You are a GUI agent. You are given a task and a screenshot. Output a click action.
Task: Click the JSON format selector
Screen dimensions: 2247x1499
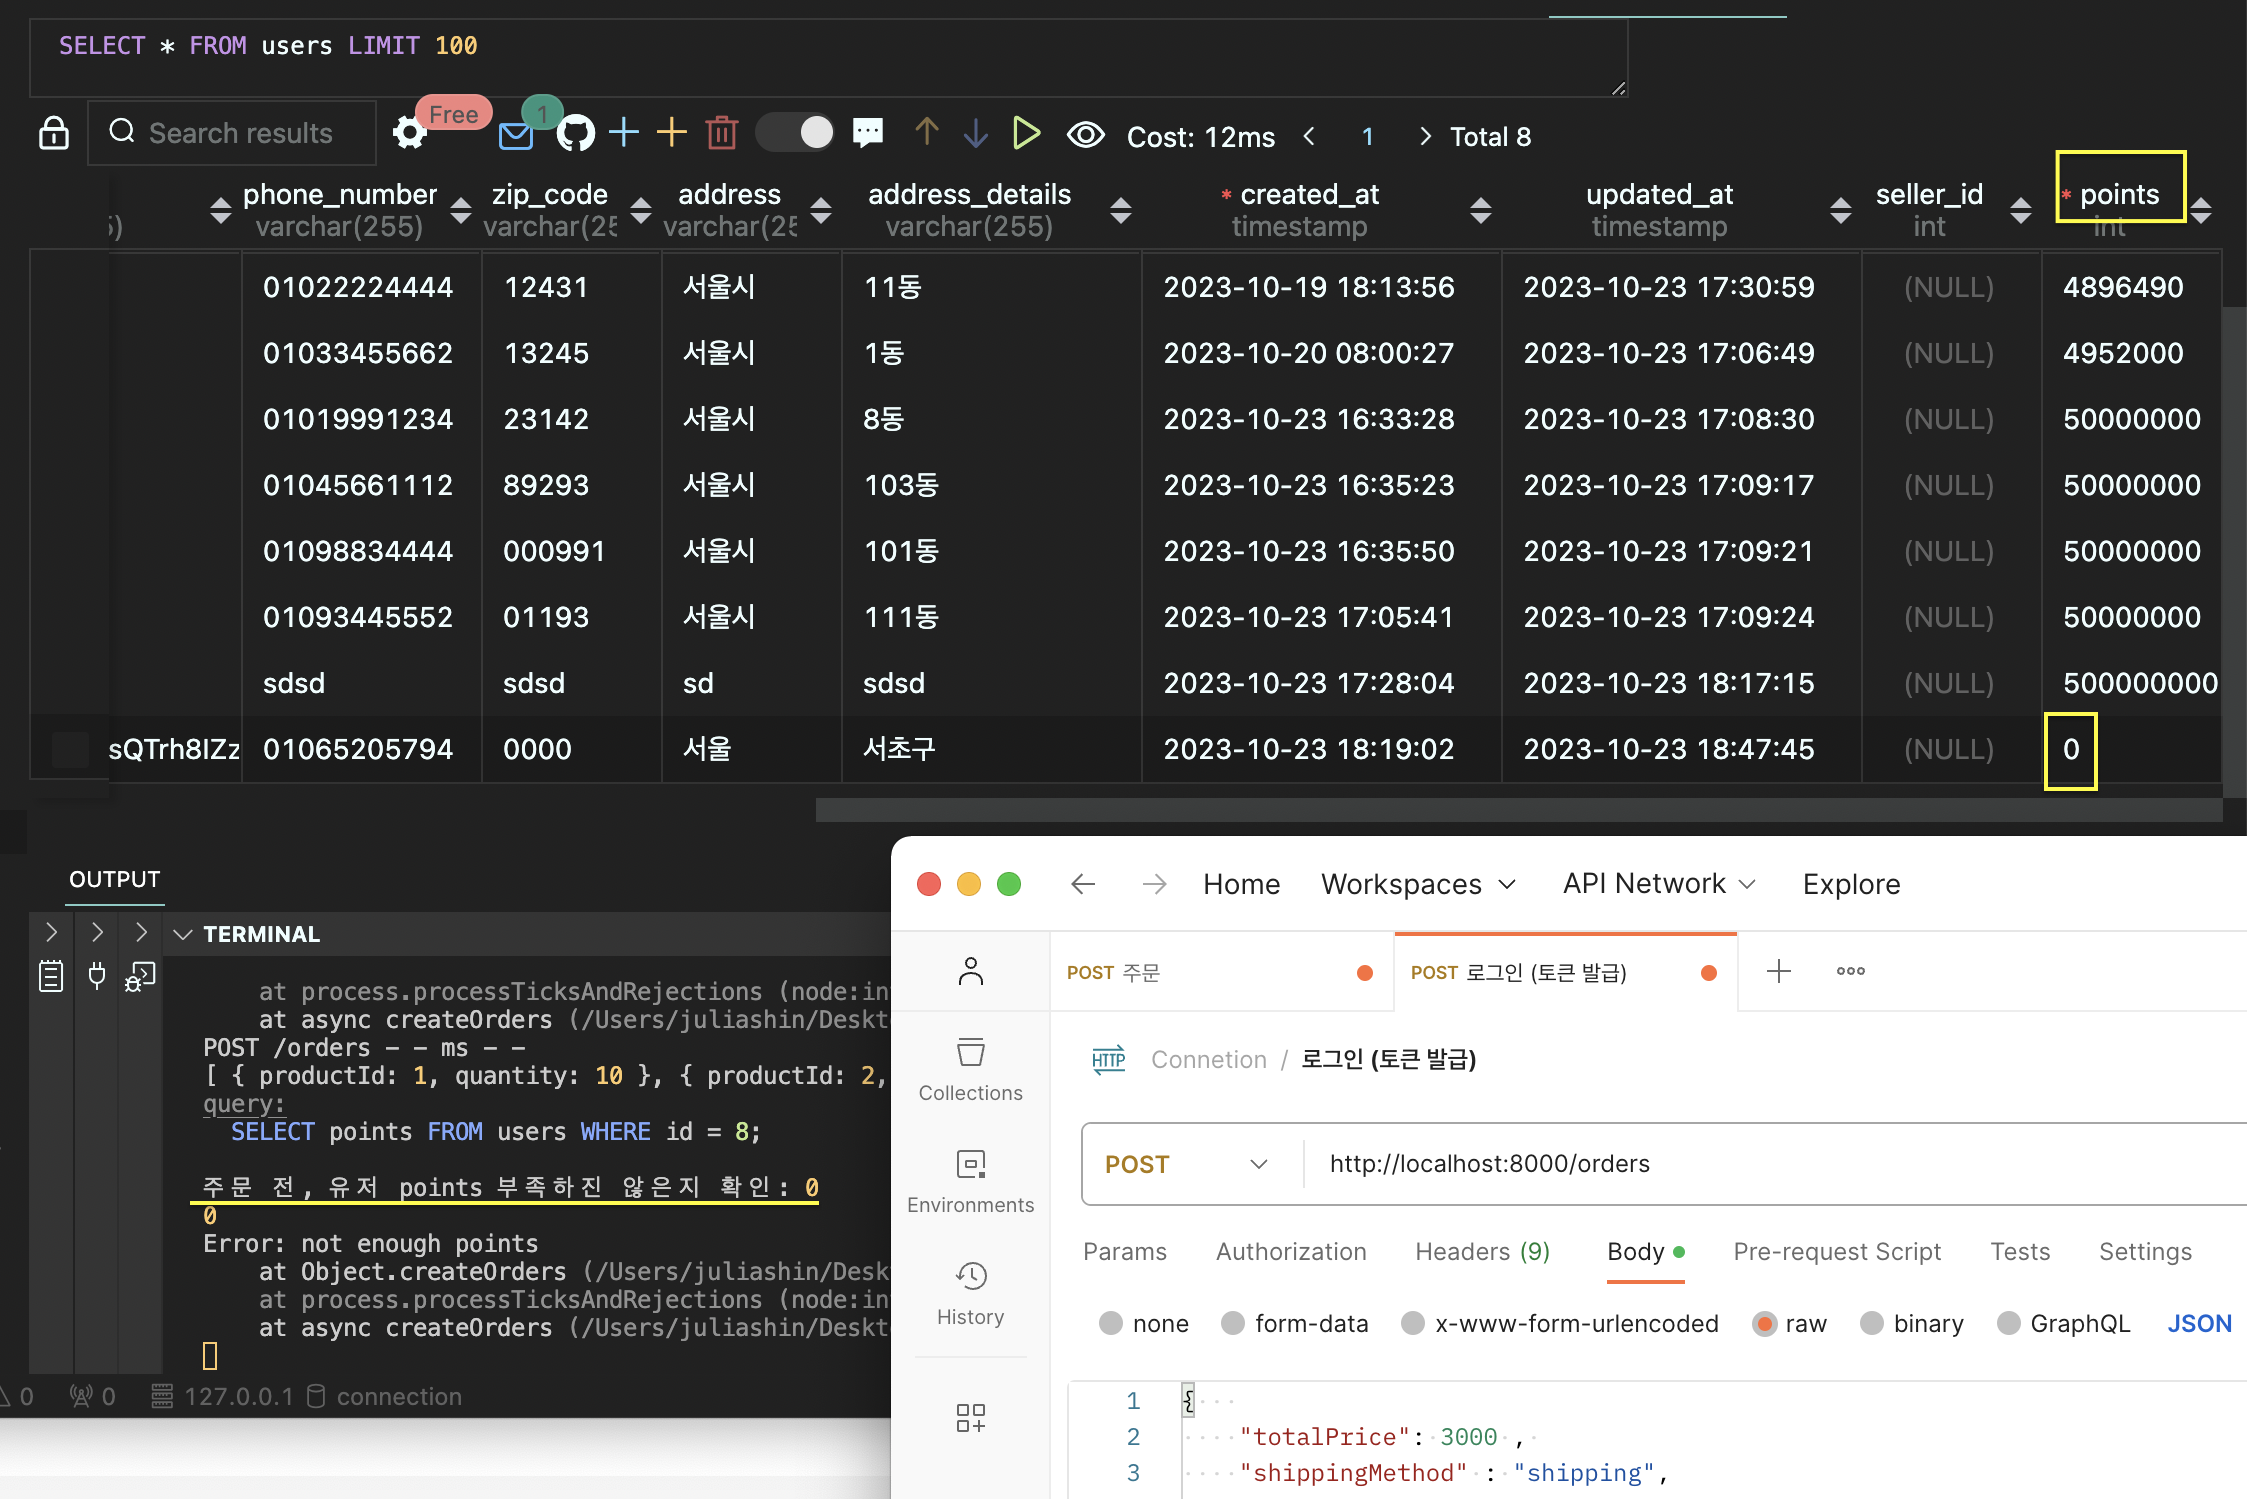(x=2198, y=1323)
